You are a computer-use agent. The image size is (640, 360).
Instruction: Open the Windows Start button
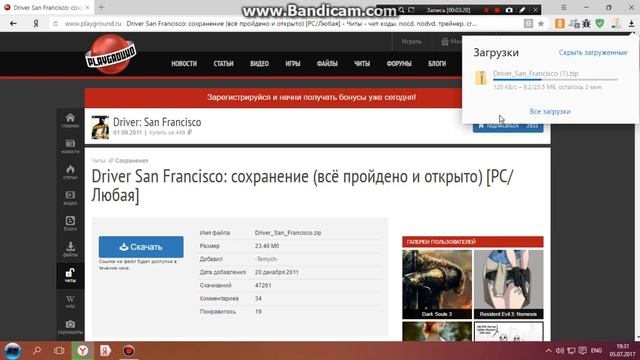pos(12,351)
